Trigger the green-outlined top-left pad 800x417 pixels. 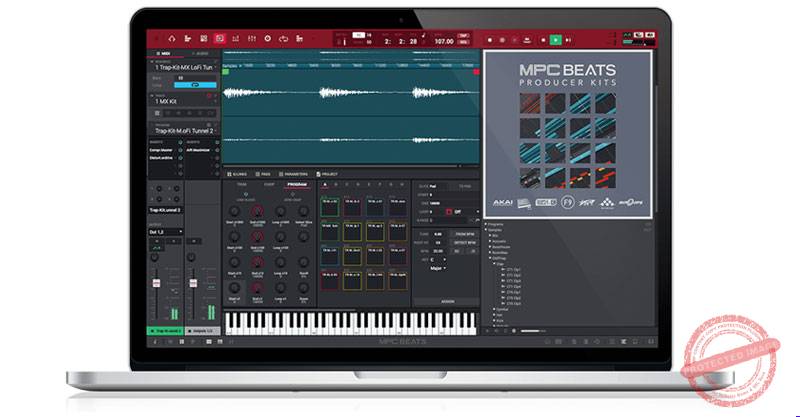[330, 207]
